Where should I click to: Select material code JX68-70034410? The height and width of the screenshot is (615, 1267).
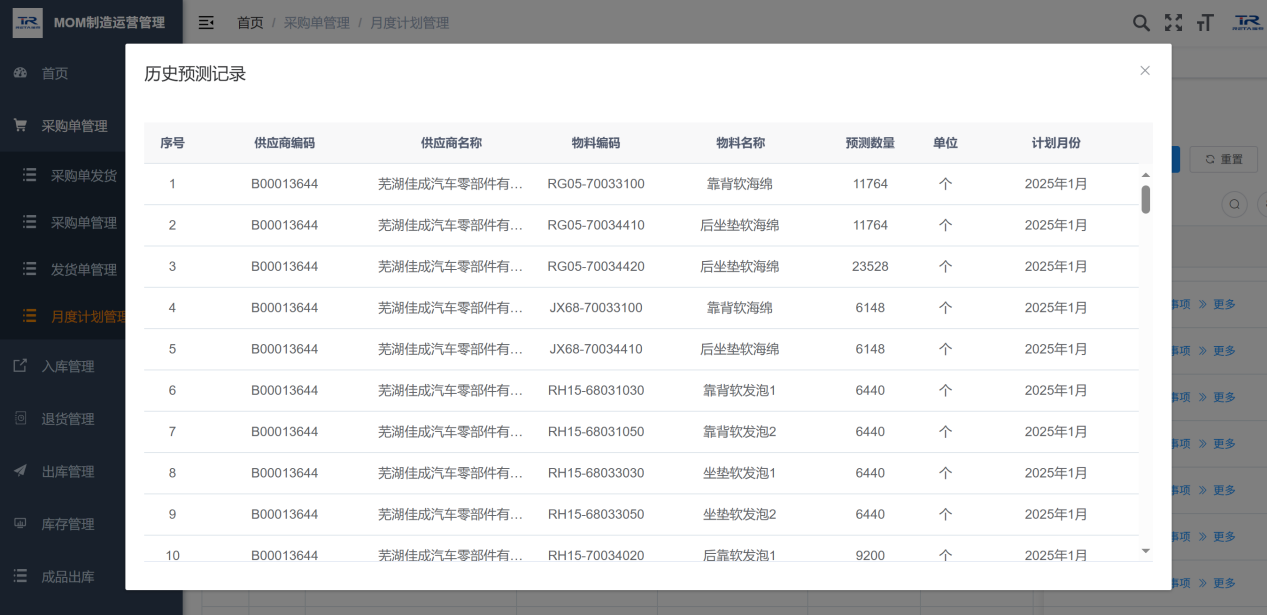tap(596, 349)
